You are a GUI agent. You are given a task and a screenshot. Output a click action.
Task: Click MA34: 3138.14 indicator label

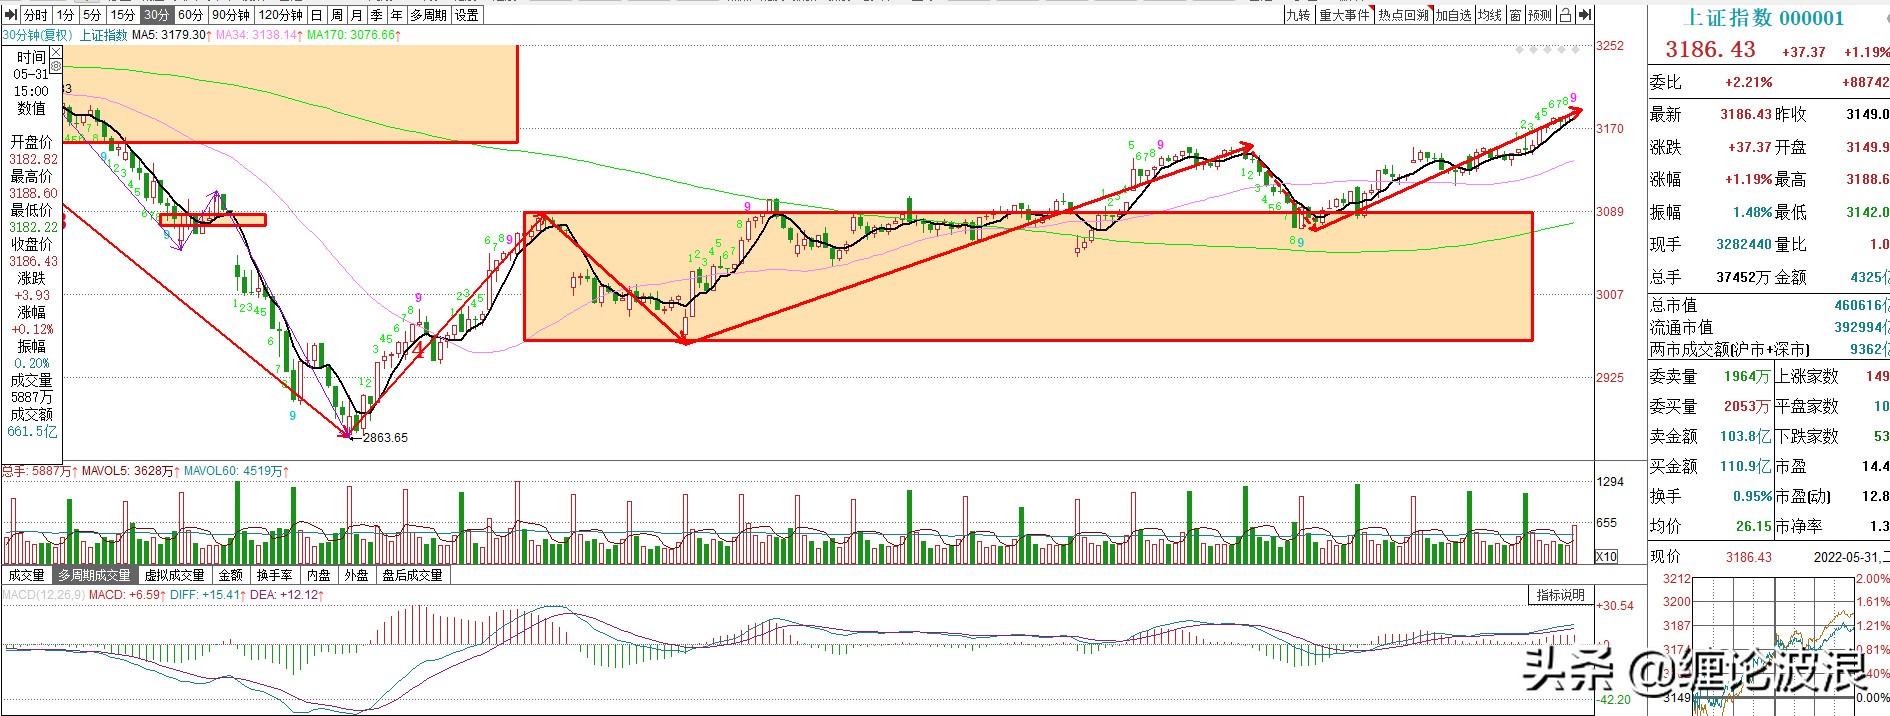click(x=258, y=35)
